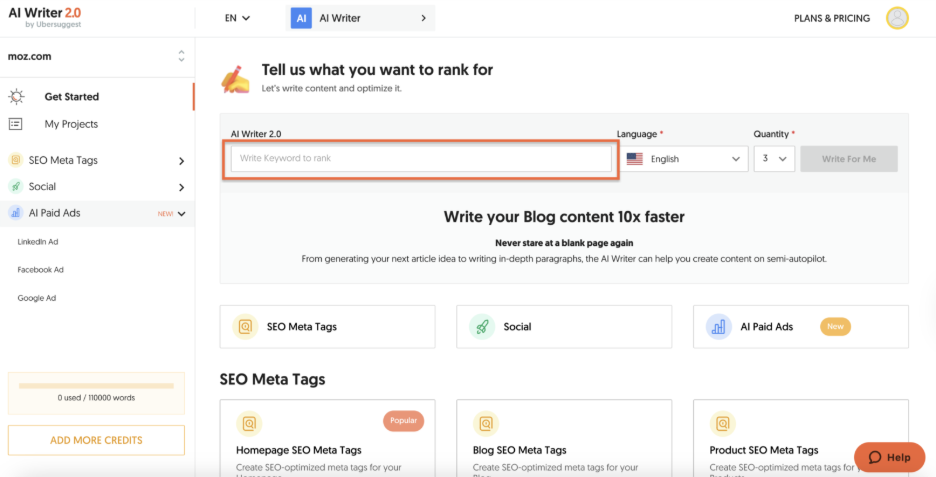Click the Write For Me button
The image size is (936, 477).
[849, 159]
